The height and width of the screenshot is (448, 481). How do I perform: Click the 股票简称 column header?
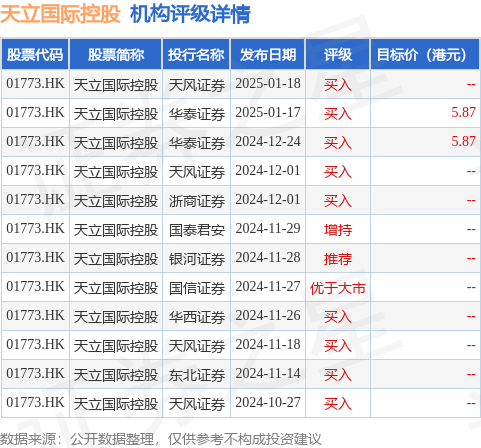(116, 54)
